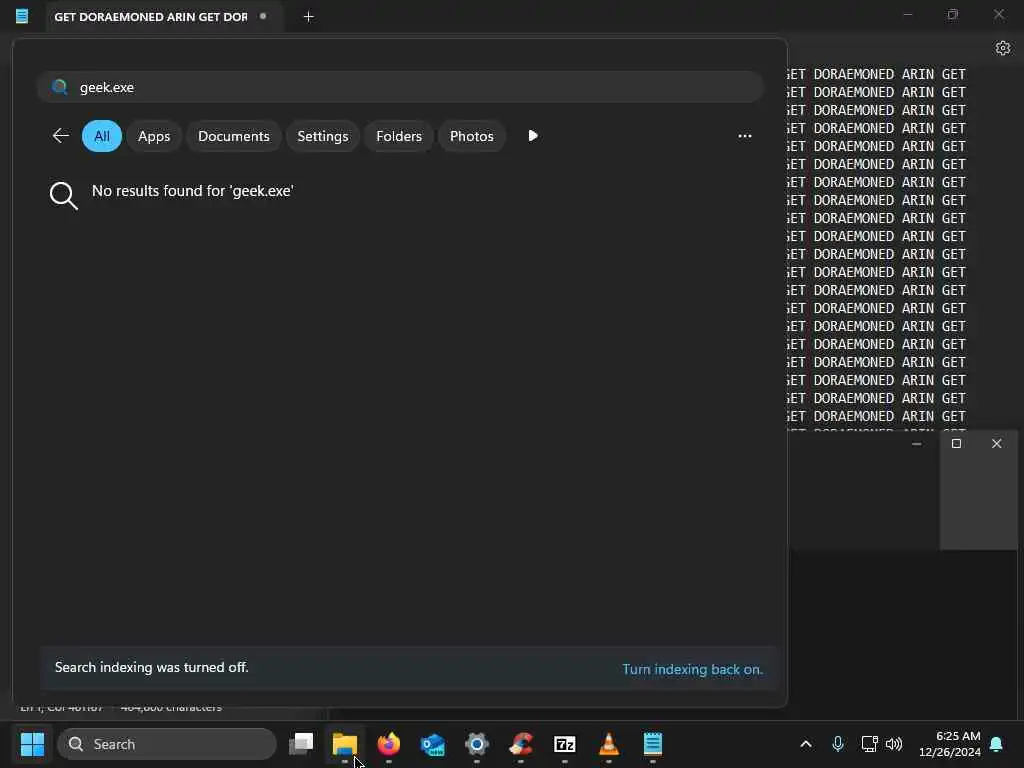Open File Explorer from the taskbar
The height and width of the screenshot is (768, 1024).
point(345,744)
